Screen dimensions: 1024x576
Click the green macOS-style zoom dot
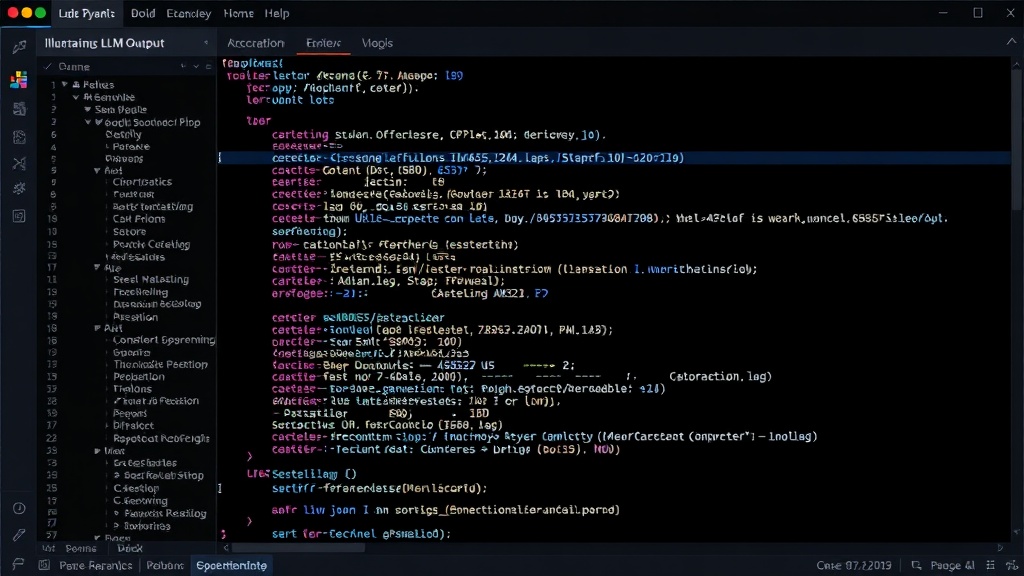pos(40,12)
